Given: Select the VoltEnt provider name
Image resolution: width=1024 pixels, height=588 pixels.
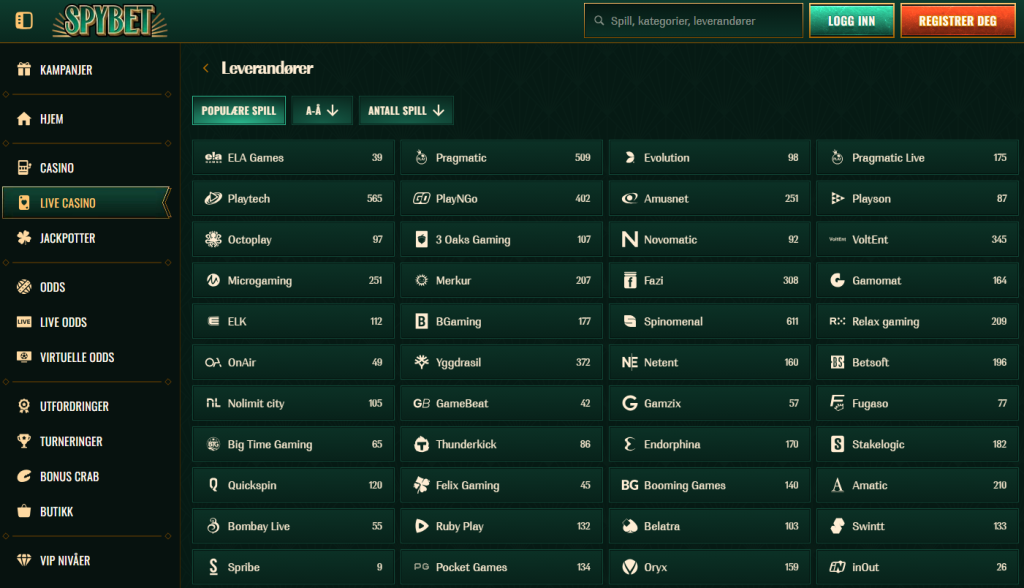Looking at the screenshot, I should point(870,240).
